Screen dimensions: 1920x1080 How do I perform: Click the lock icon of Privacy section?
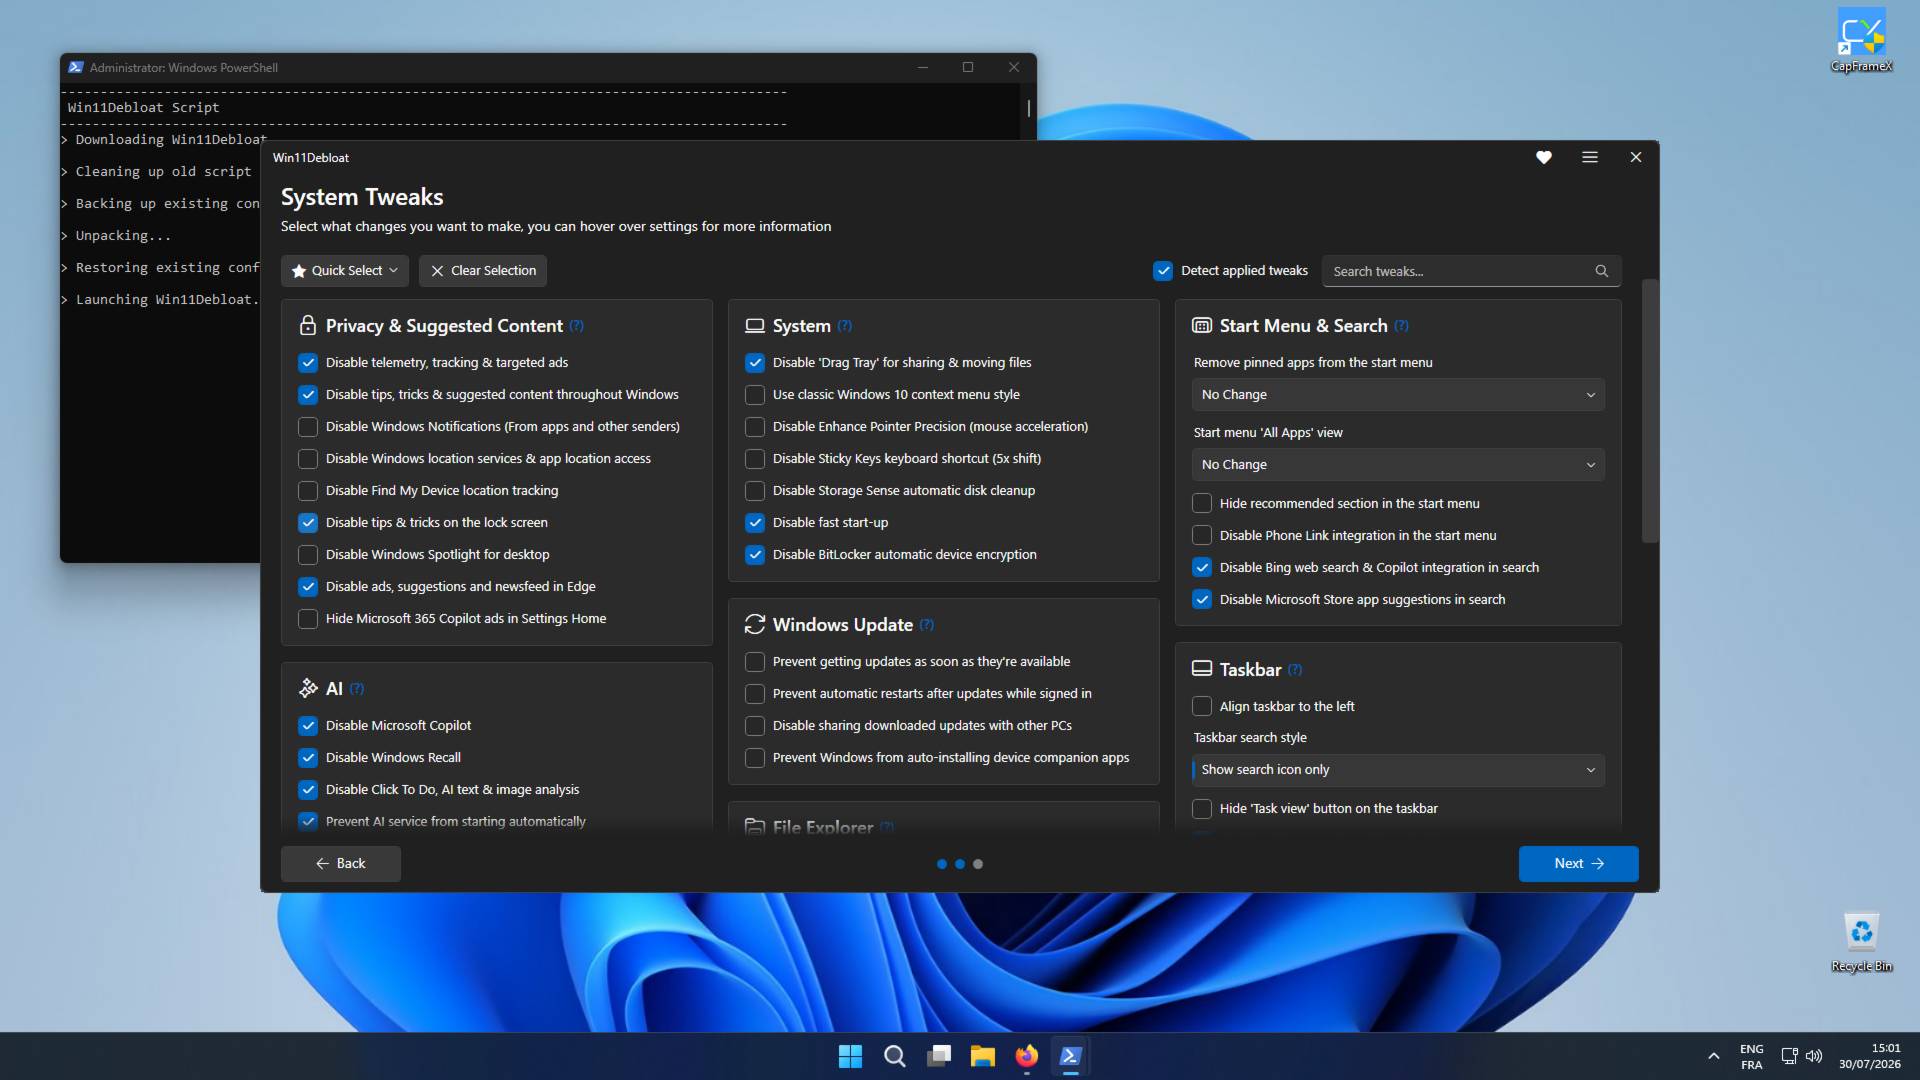tap(308, 326)
